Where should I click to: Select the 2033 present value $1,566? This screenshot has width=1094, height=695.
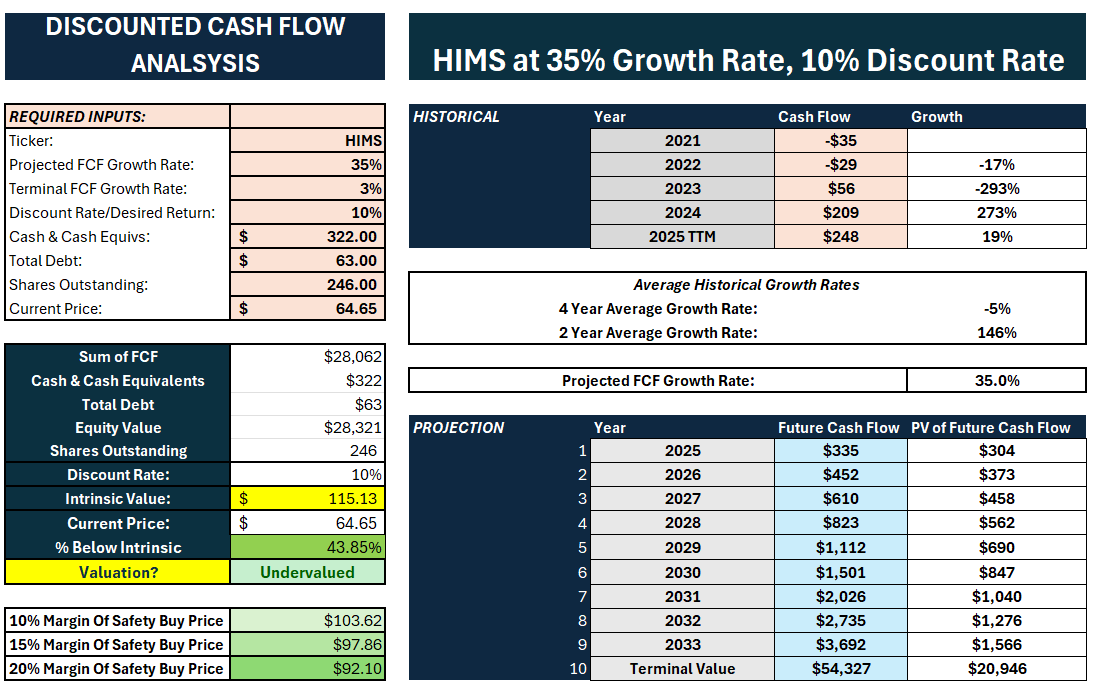[x=997, y=644]
